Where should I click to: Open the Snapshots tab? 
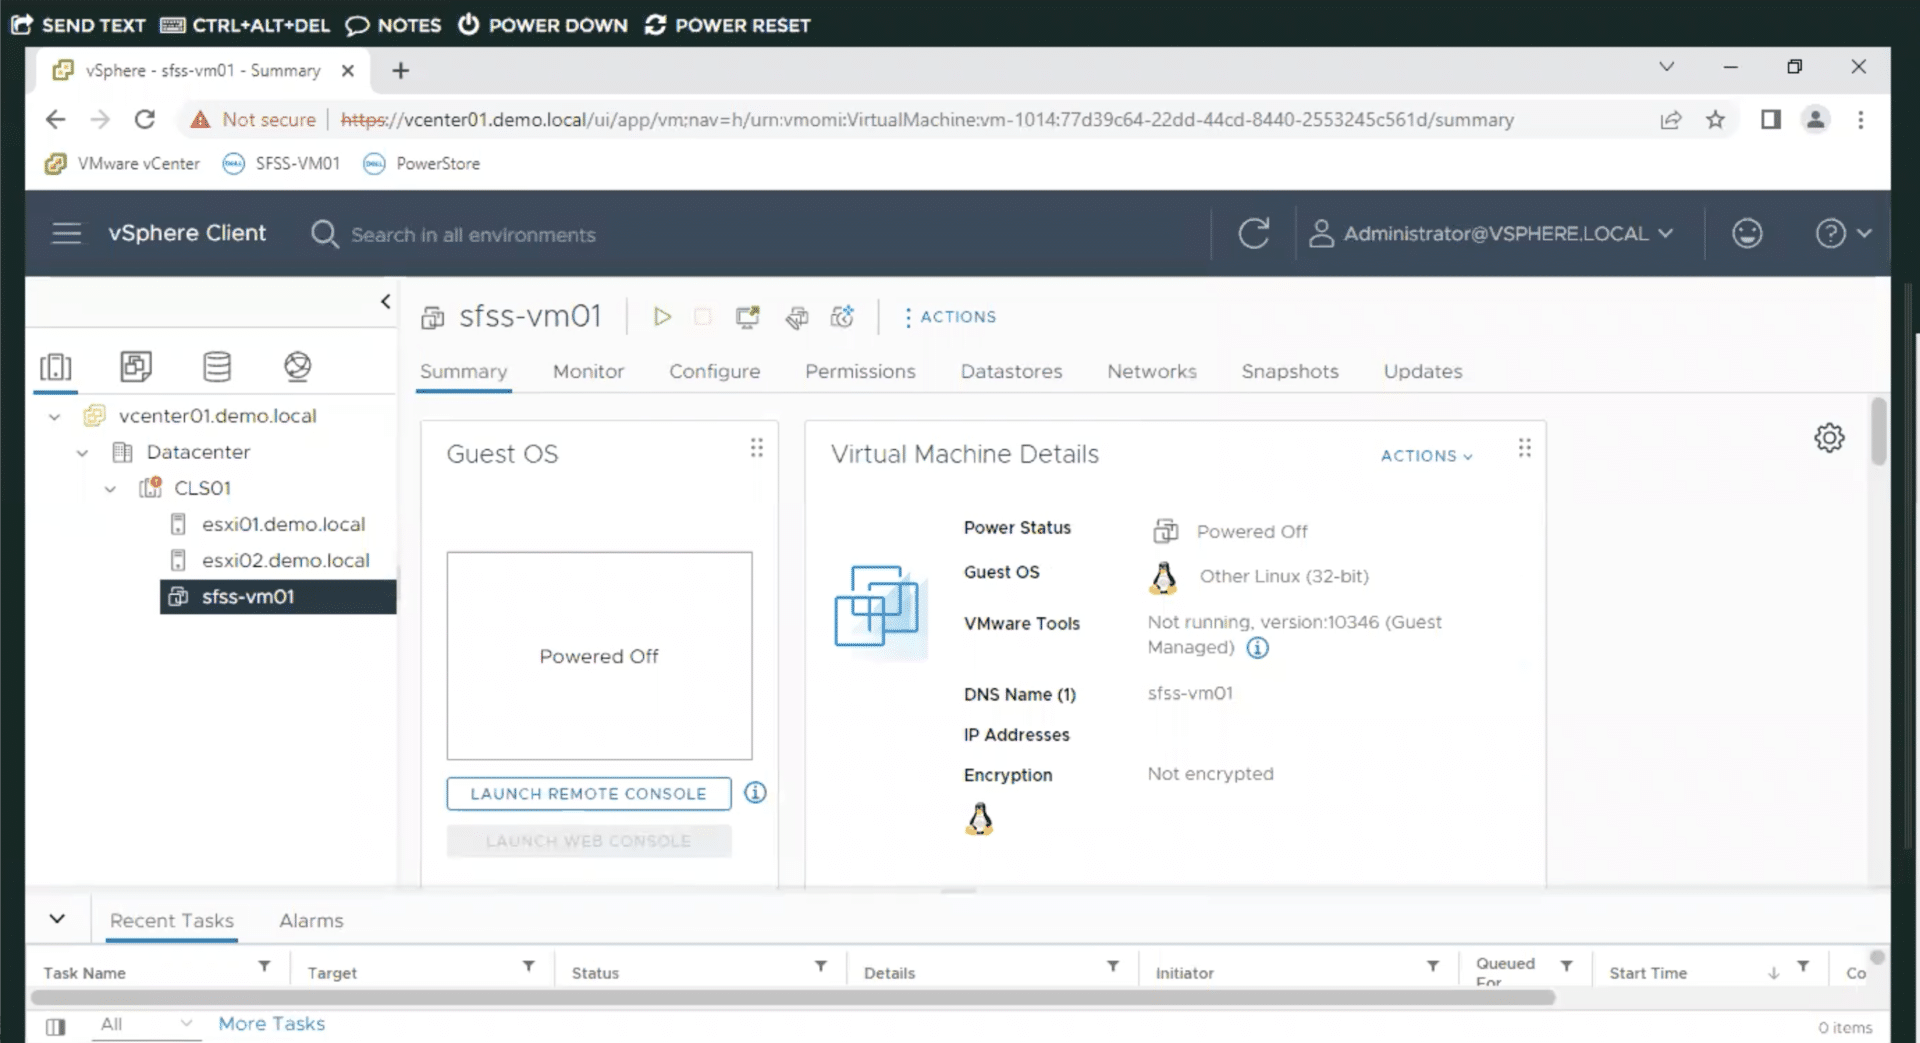(x=1290, y=371)
